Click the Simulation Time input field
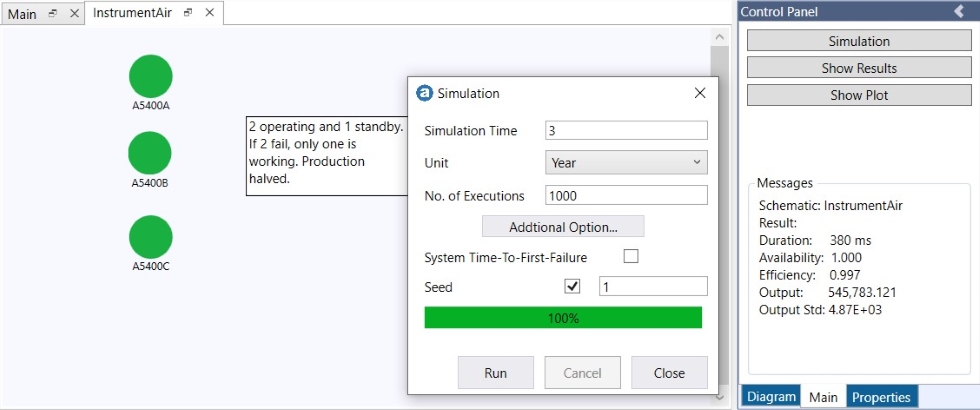 tap(626, 131)
